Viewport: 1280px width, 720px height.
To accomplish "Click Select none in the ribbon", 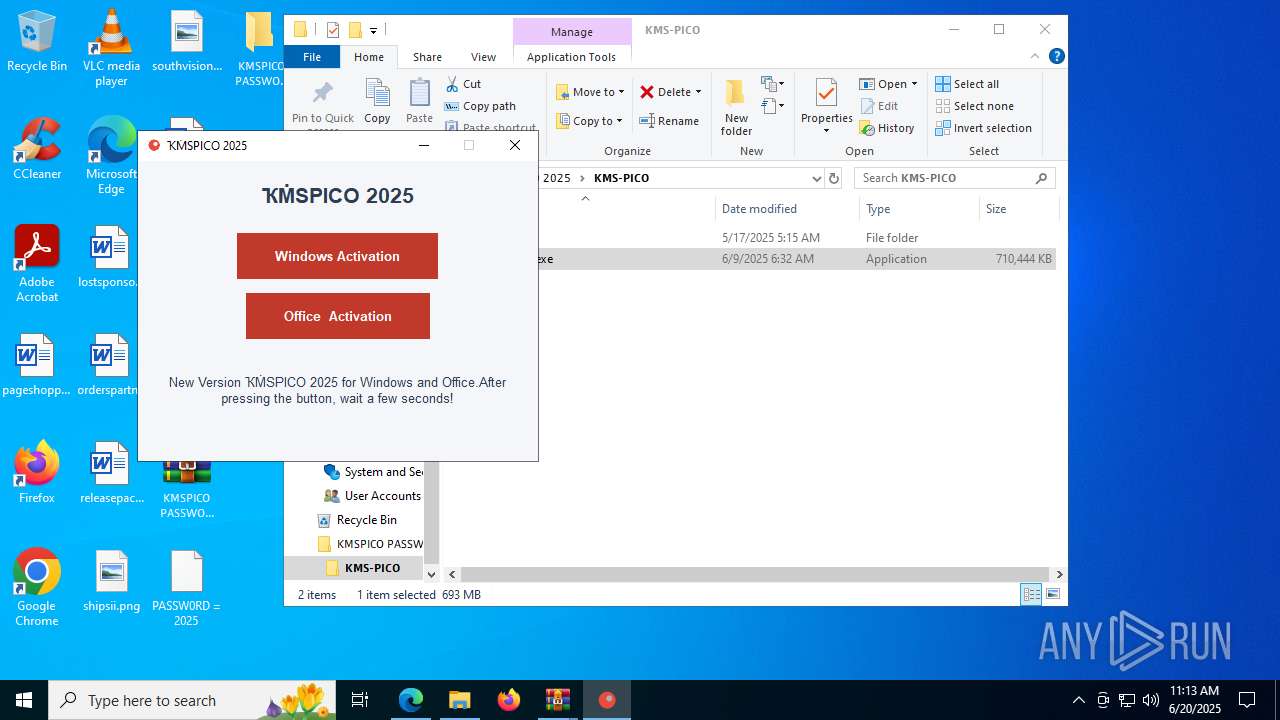I will pos(974,106).
